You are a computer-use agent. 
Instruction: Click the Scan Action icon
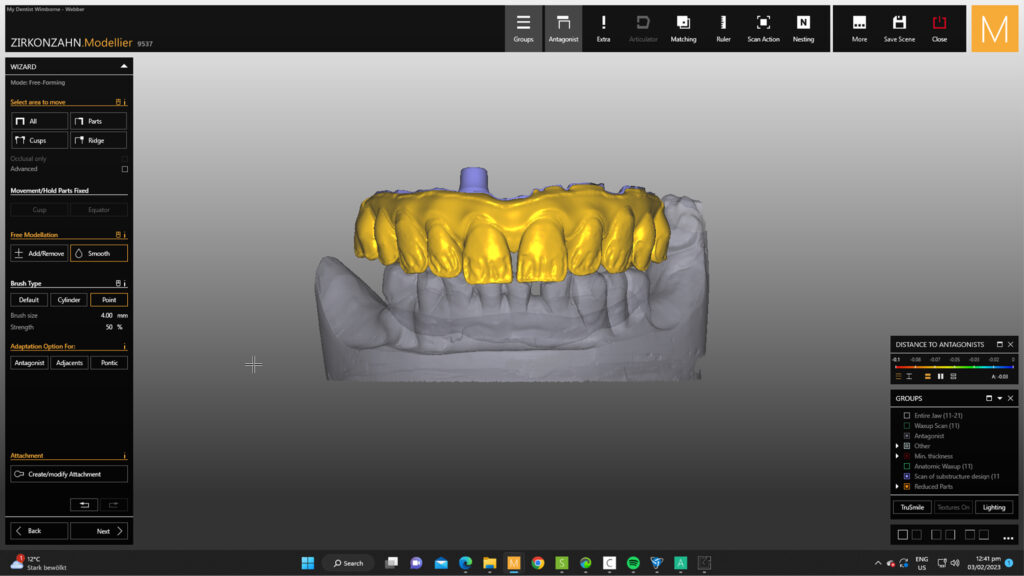[763, 27]
